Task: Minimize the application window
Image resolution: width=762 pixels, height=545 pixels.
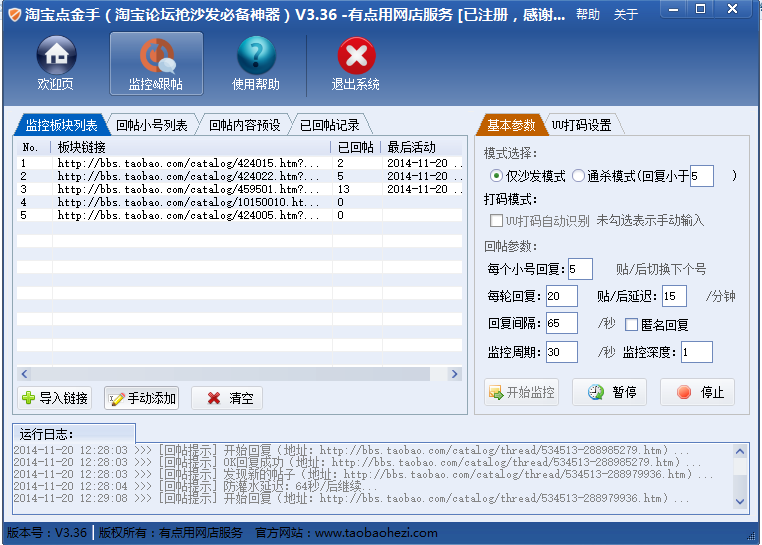Action: click(x=674, y=9)
